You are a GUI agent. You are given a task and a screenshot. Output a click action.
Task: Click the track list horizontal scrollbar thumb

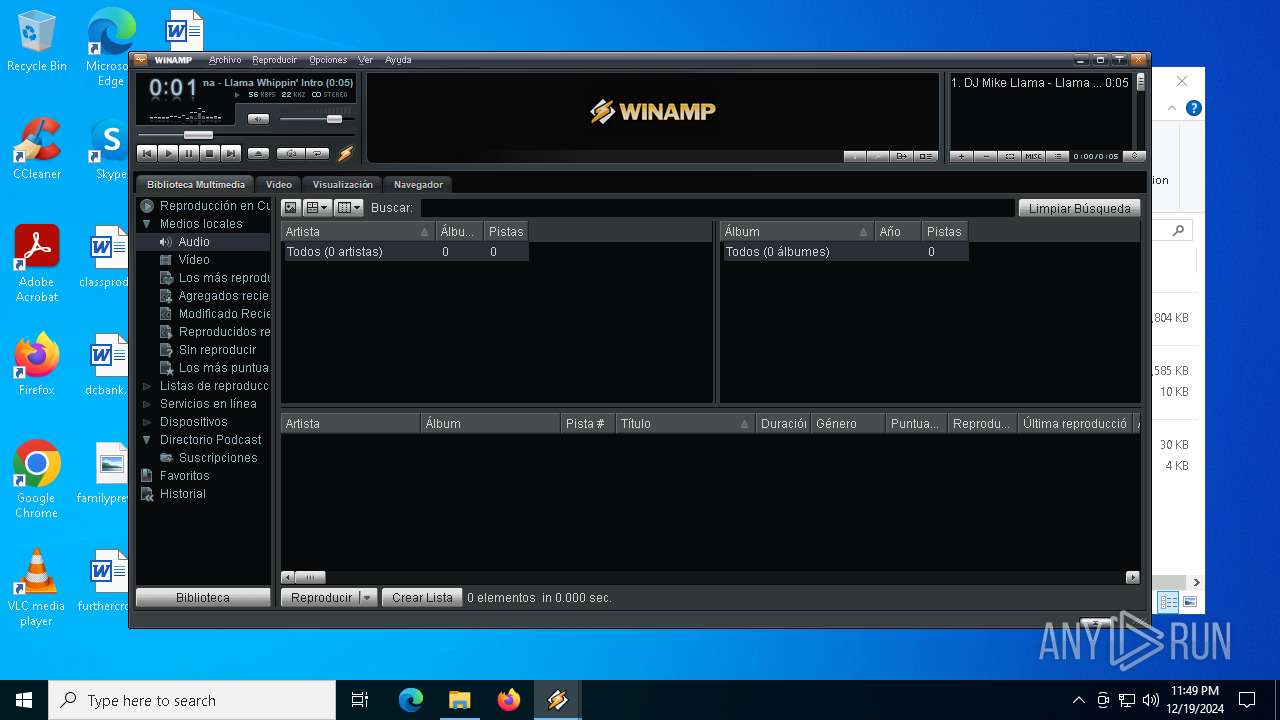(x=310, y=578)
